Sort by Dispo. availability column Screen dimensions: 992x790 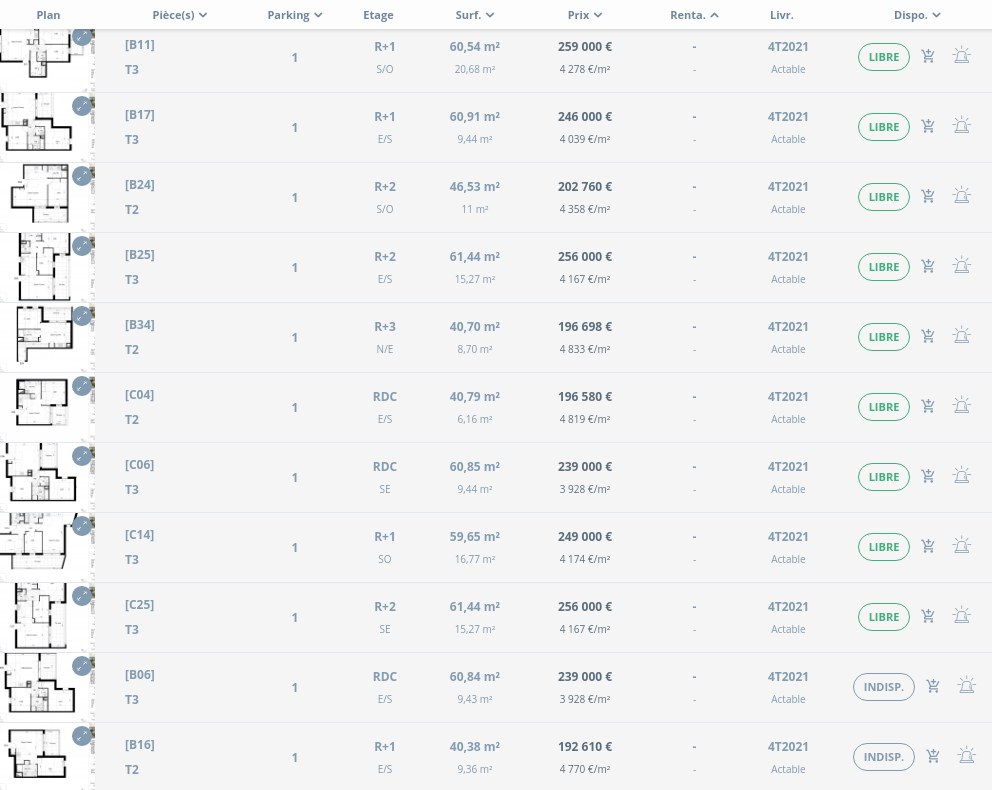pyautogui.click(x=917, y=15)
